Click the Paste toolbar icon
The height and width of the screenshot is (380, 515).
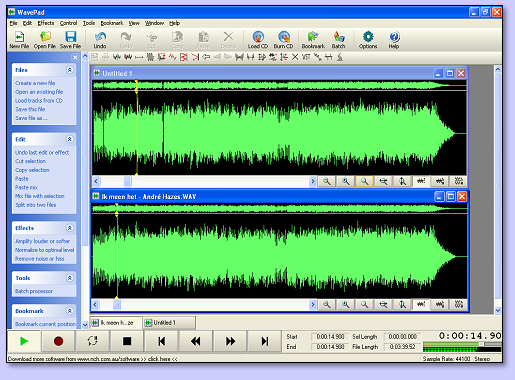203,40
